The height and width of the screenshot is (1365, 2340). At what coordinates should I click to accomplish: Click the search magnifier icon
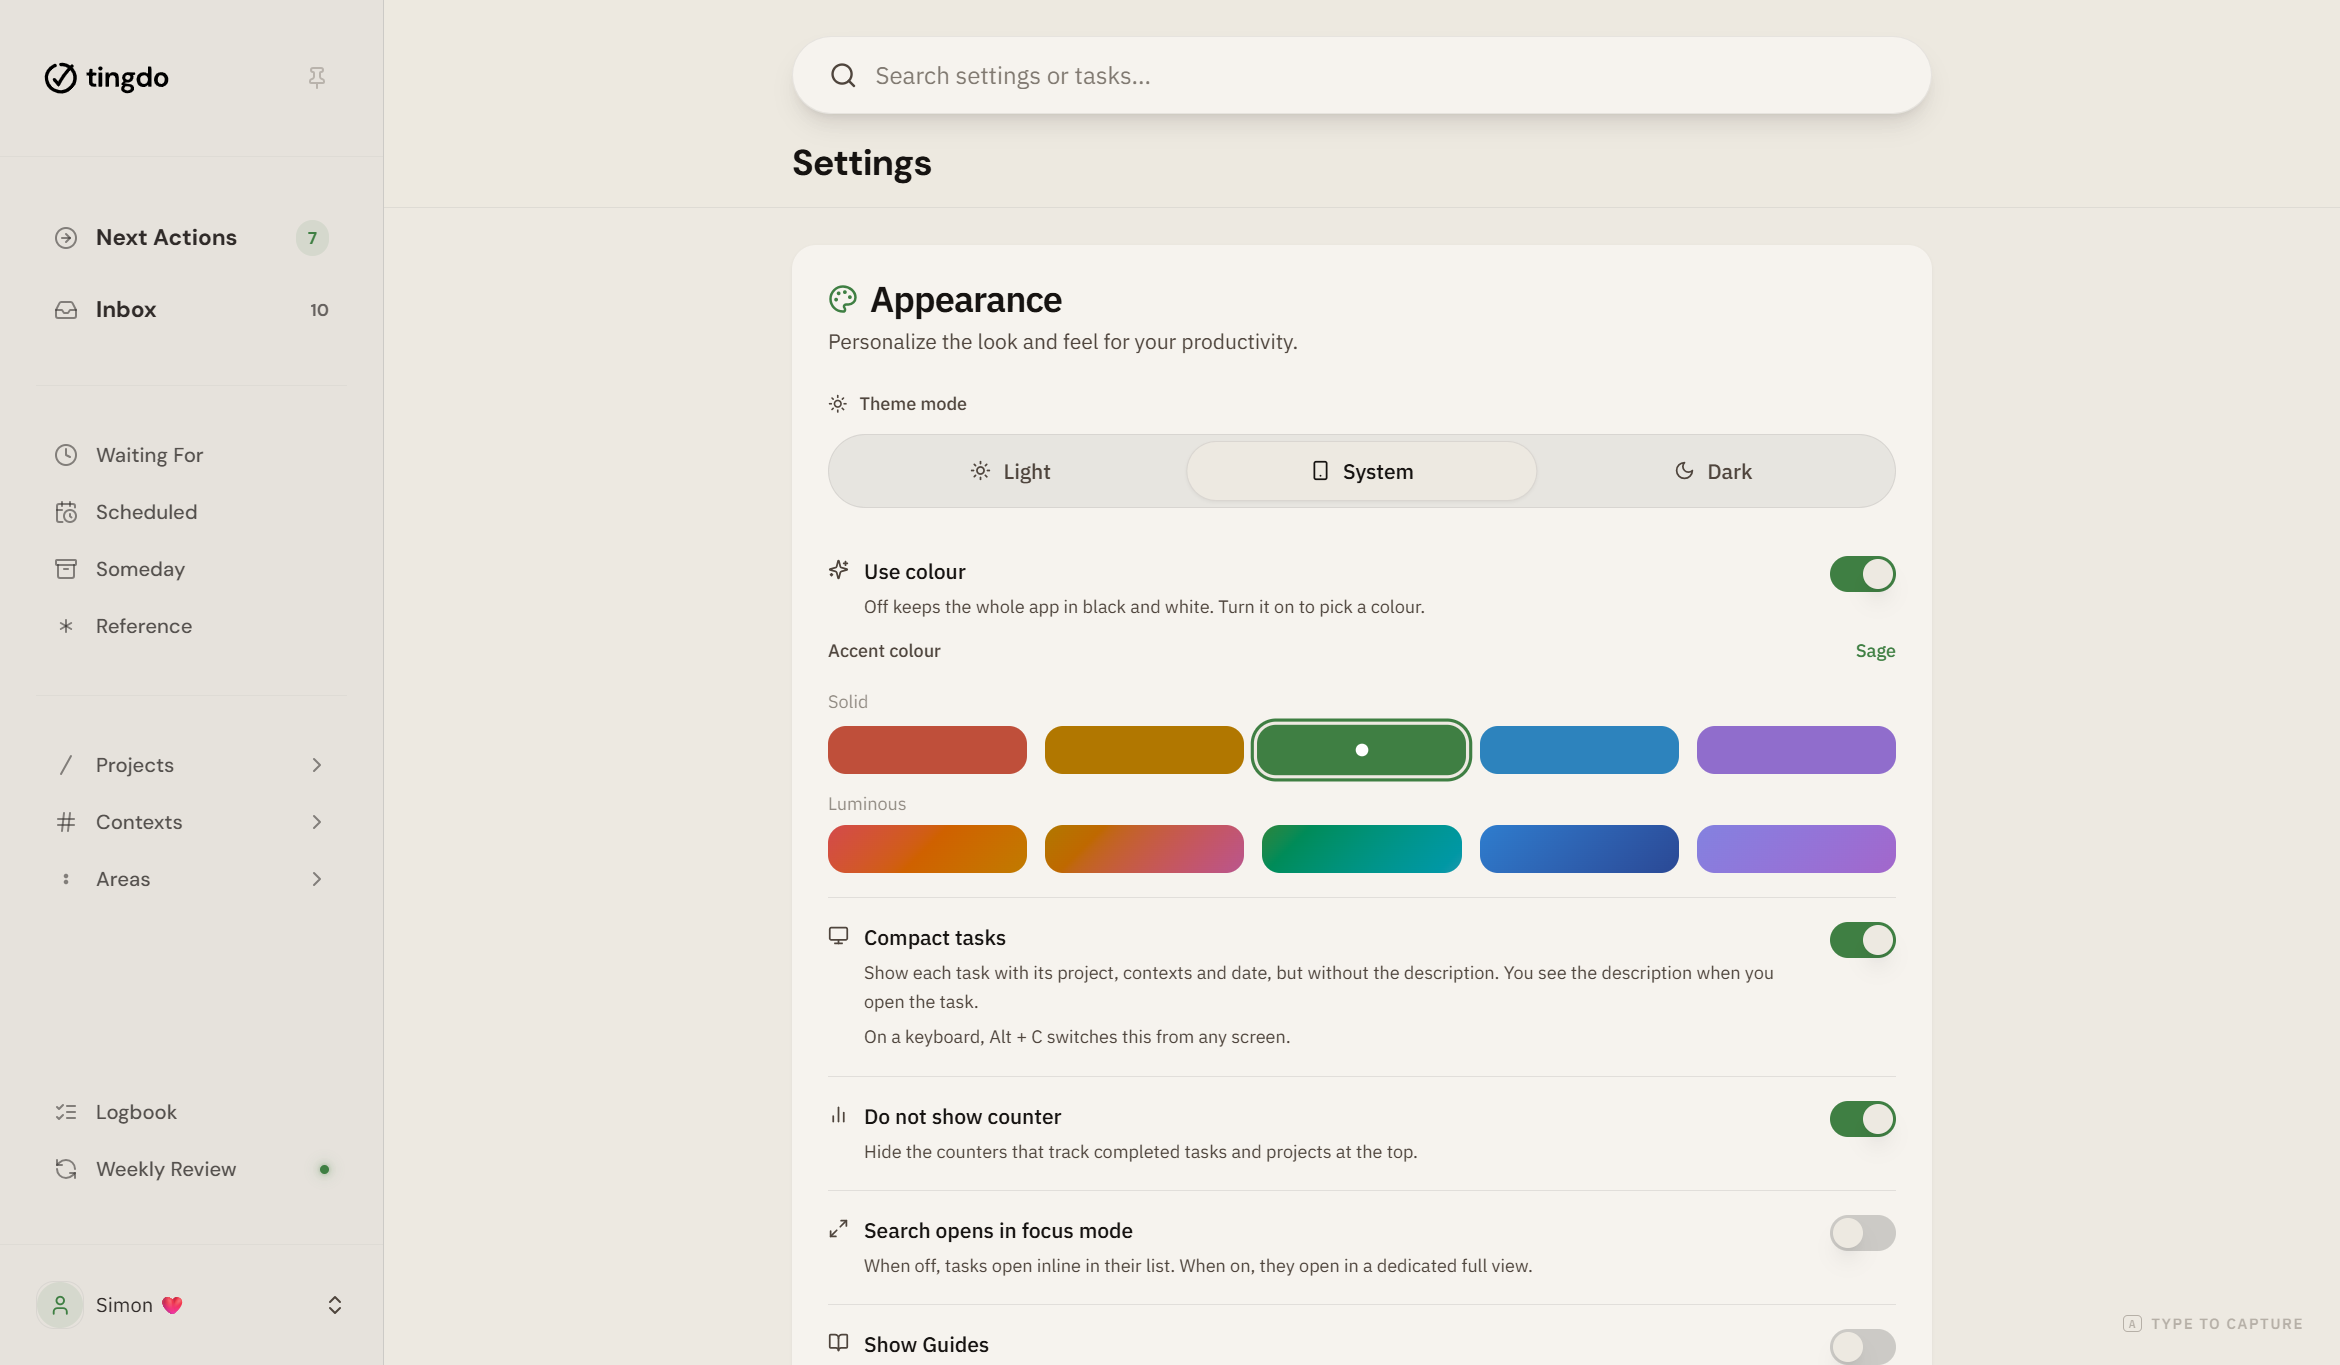(843, 75)
